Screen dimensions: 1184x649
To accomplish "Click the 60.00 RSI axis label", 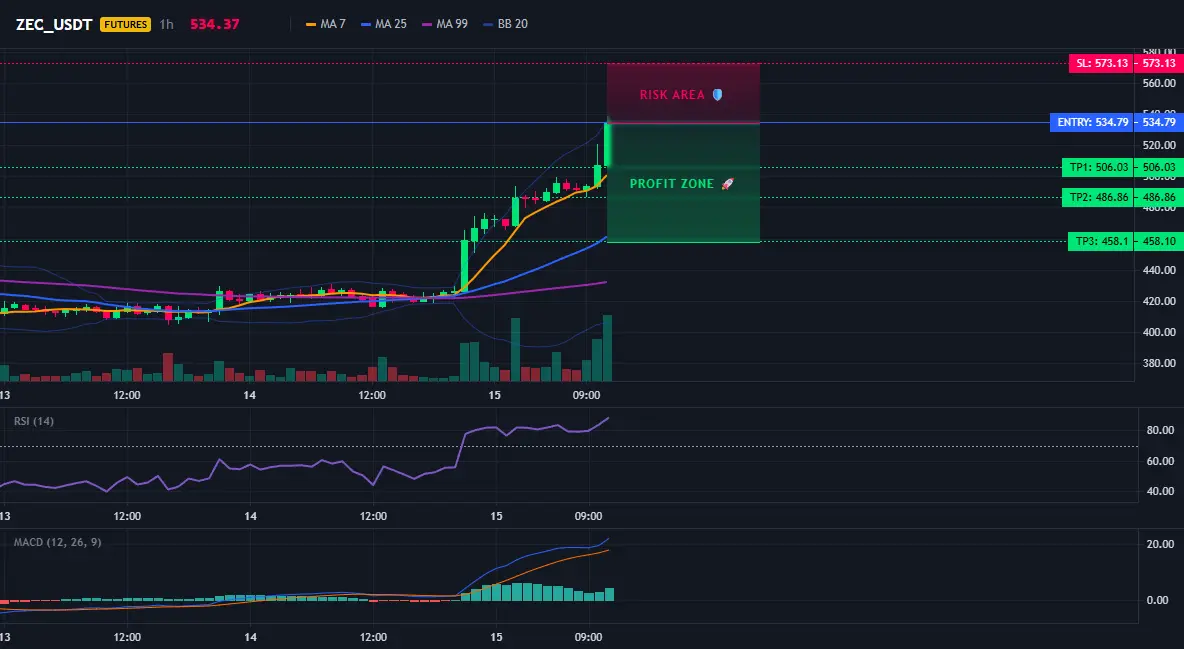I will (1160, 461).
